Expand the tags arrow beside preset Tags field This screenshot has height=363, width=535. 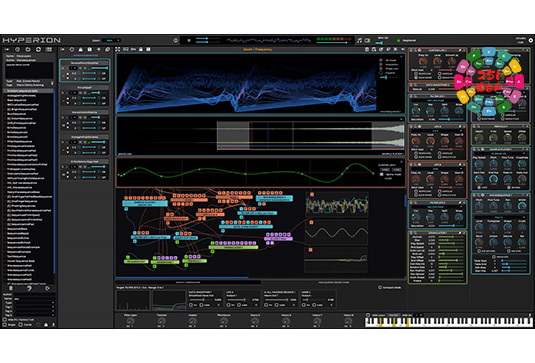click(52, 84)
